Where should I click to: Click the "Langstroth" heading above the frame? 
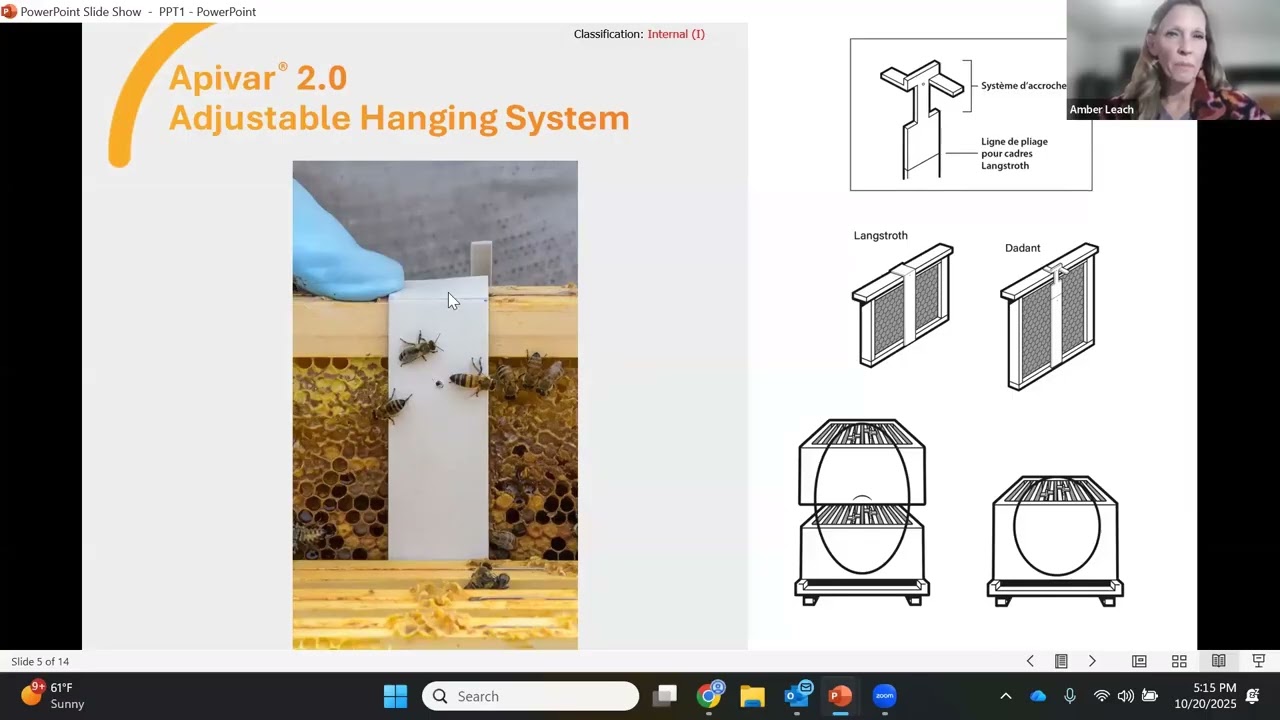pyautogui.click(x=881, y=236)
